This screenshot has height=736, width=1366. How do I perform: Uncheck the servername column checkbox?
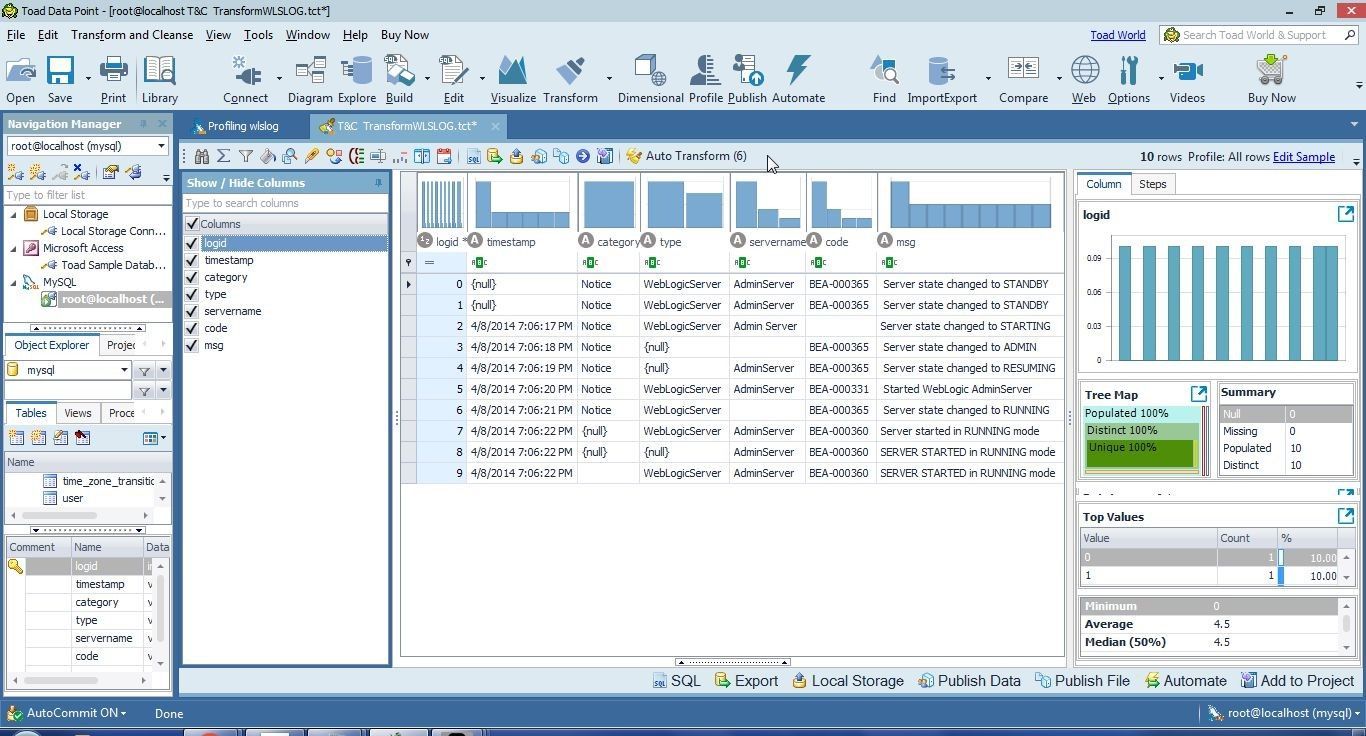(x=192, y=311)
